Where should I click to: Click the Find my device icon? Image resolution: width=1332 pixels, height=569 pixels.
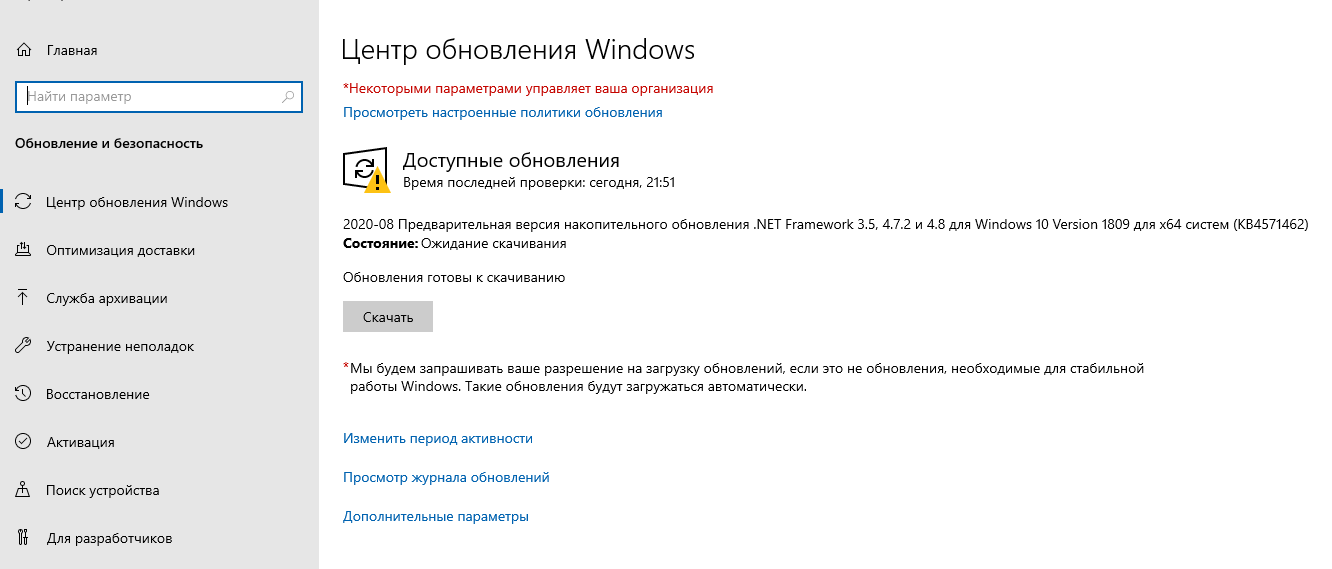point(24,490)
